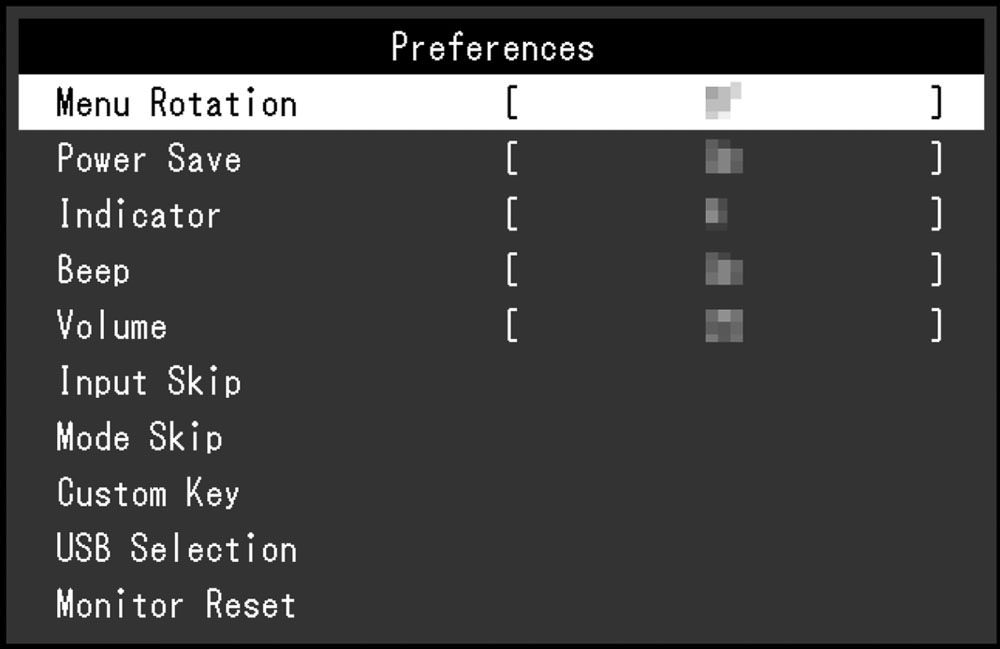This screenshot has width=1000, height=649.
Task: Expand the Custom Key submenu
Action: pyautogui.click(x=148, y=493)
